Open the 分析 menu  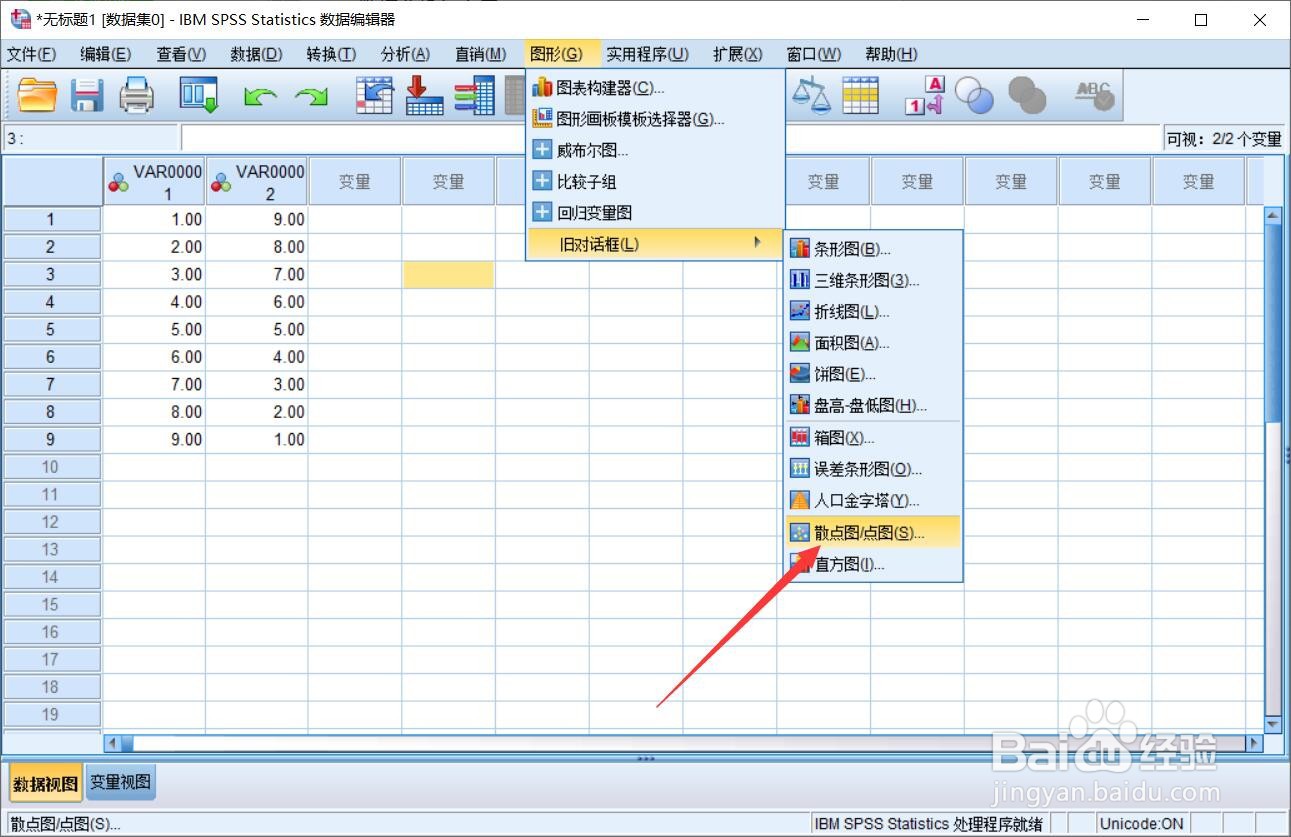click(x=404, y=53)
